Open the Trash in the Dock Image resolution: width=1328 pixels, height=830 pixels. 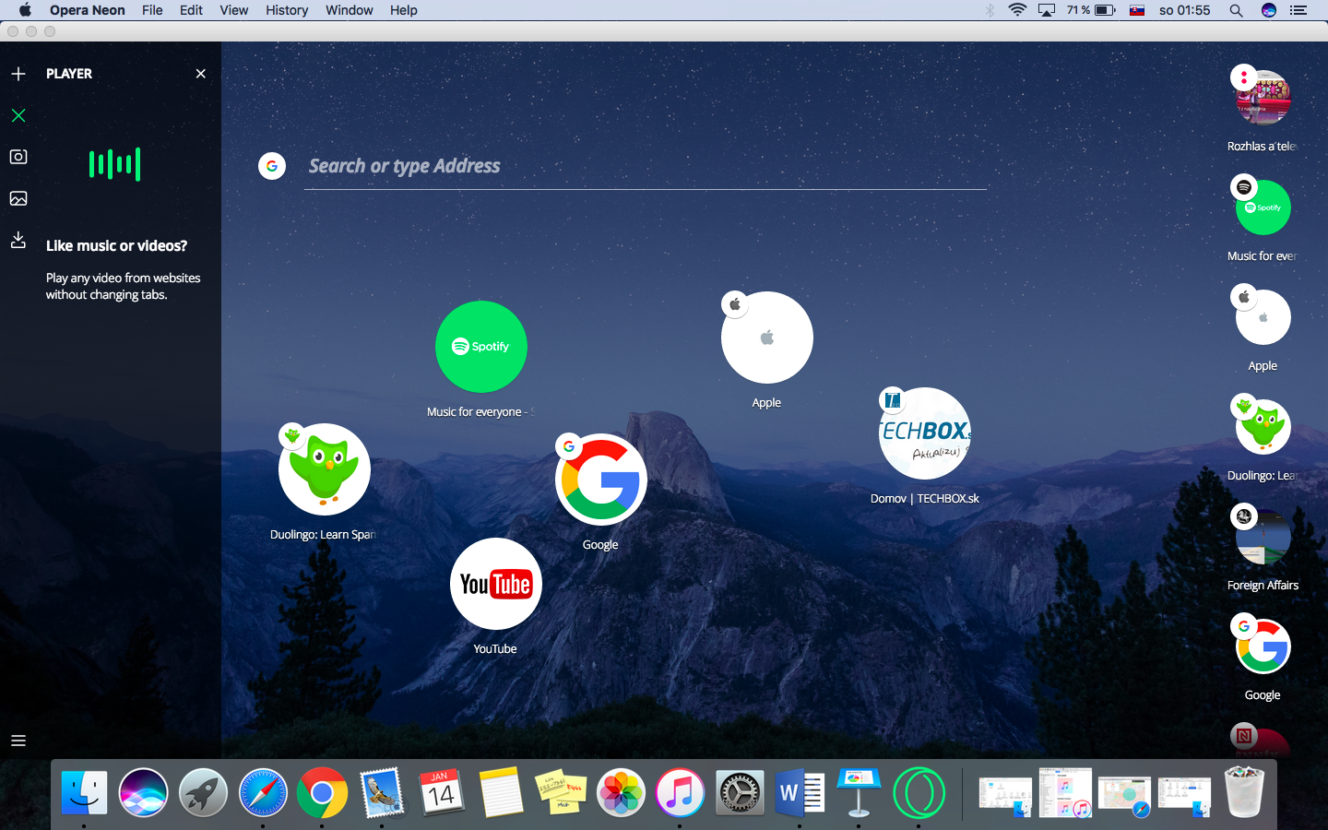click(x=1244, y=791)
